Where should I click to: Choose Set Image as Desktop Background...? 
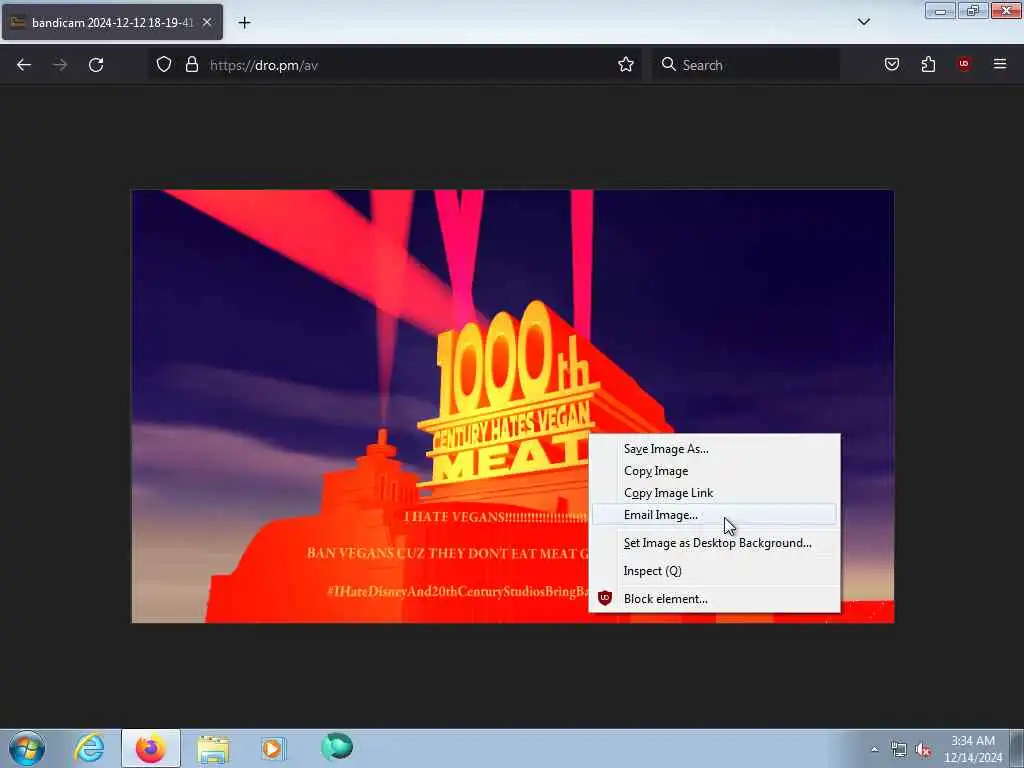tap(714, 543)
